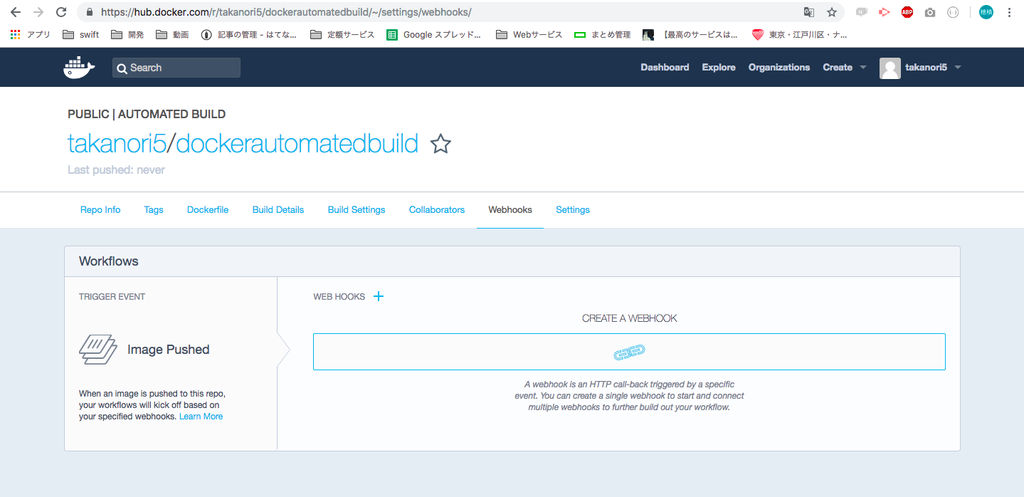The height and width of the screenshot is (497, 1024).
Task: Click the Docker whale logo
Action: (x=79, y=67)
